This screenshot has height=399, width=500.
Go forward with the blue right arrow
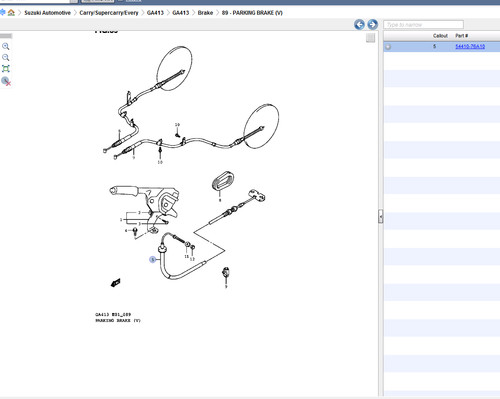[x=373, y=24]
